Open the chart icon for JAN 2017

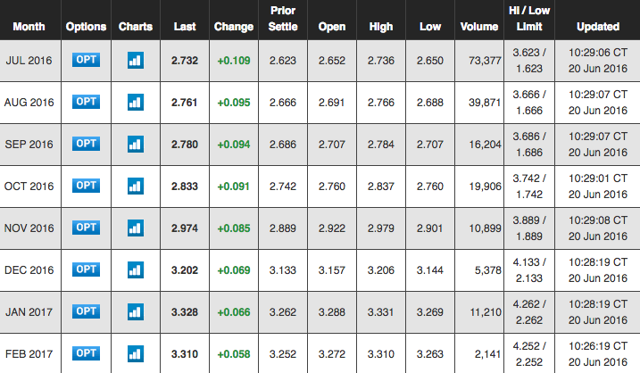(136, 312)
